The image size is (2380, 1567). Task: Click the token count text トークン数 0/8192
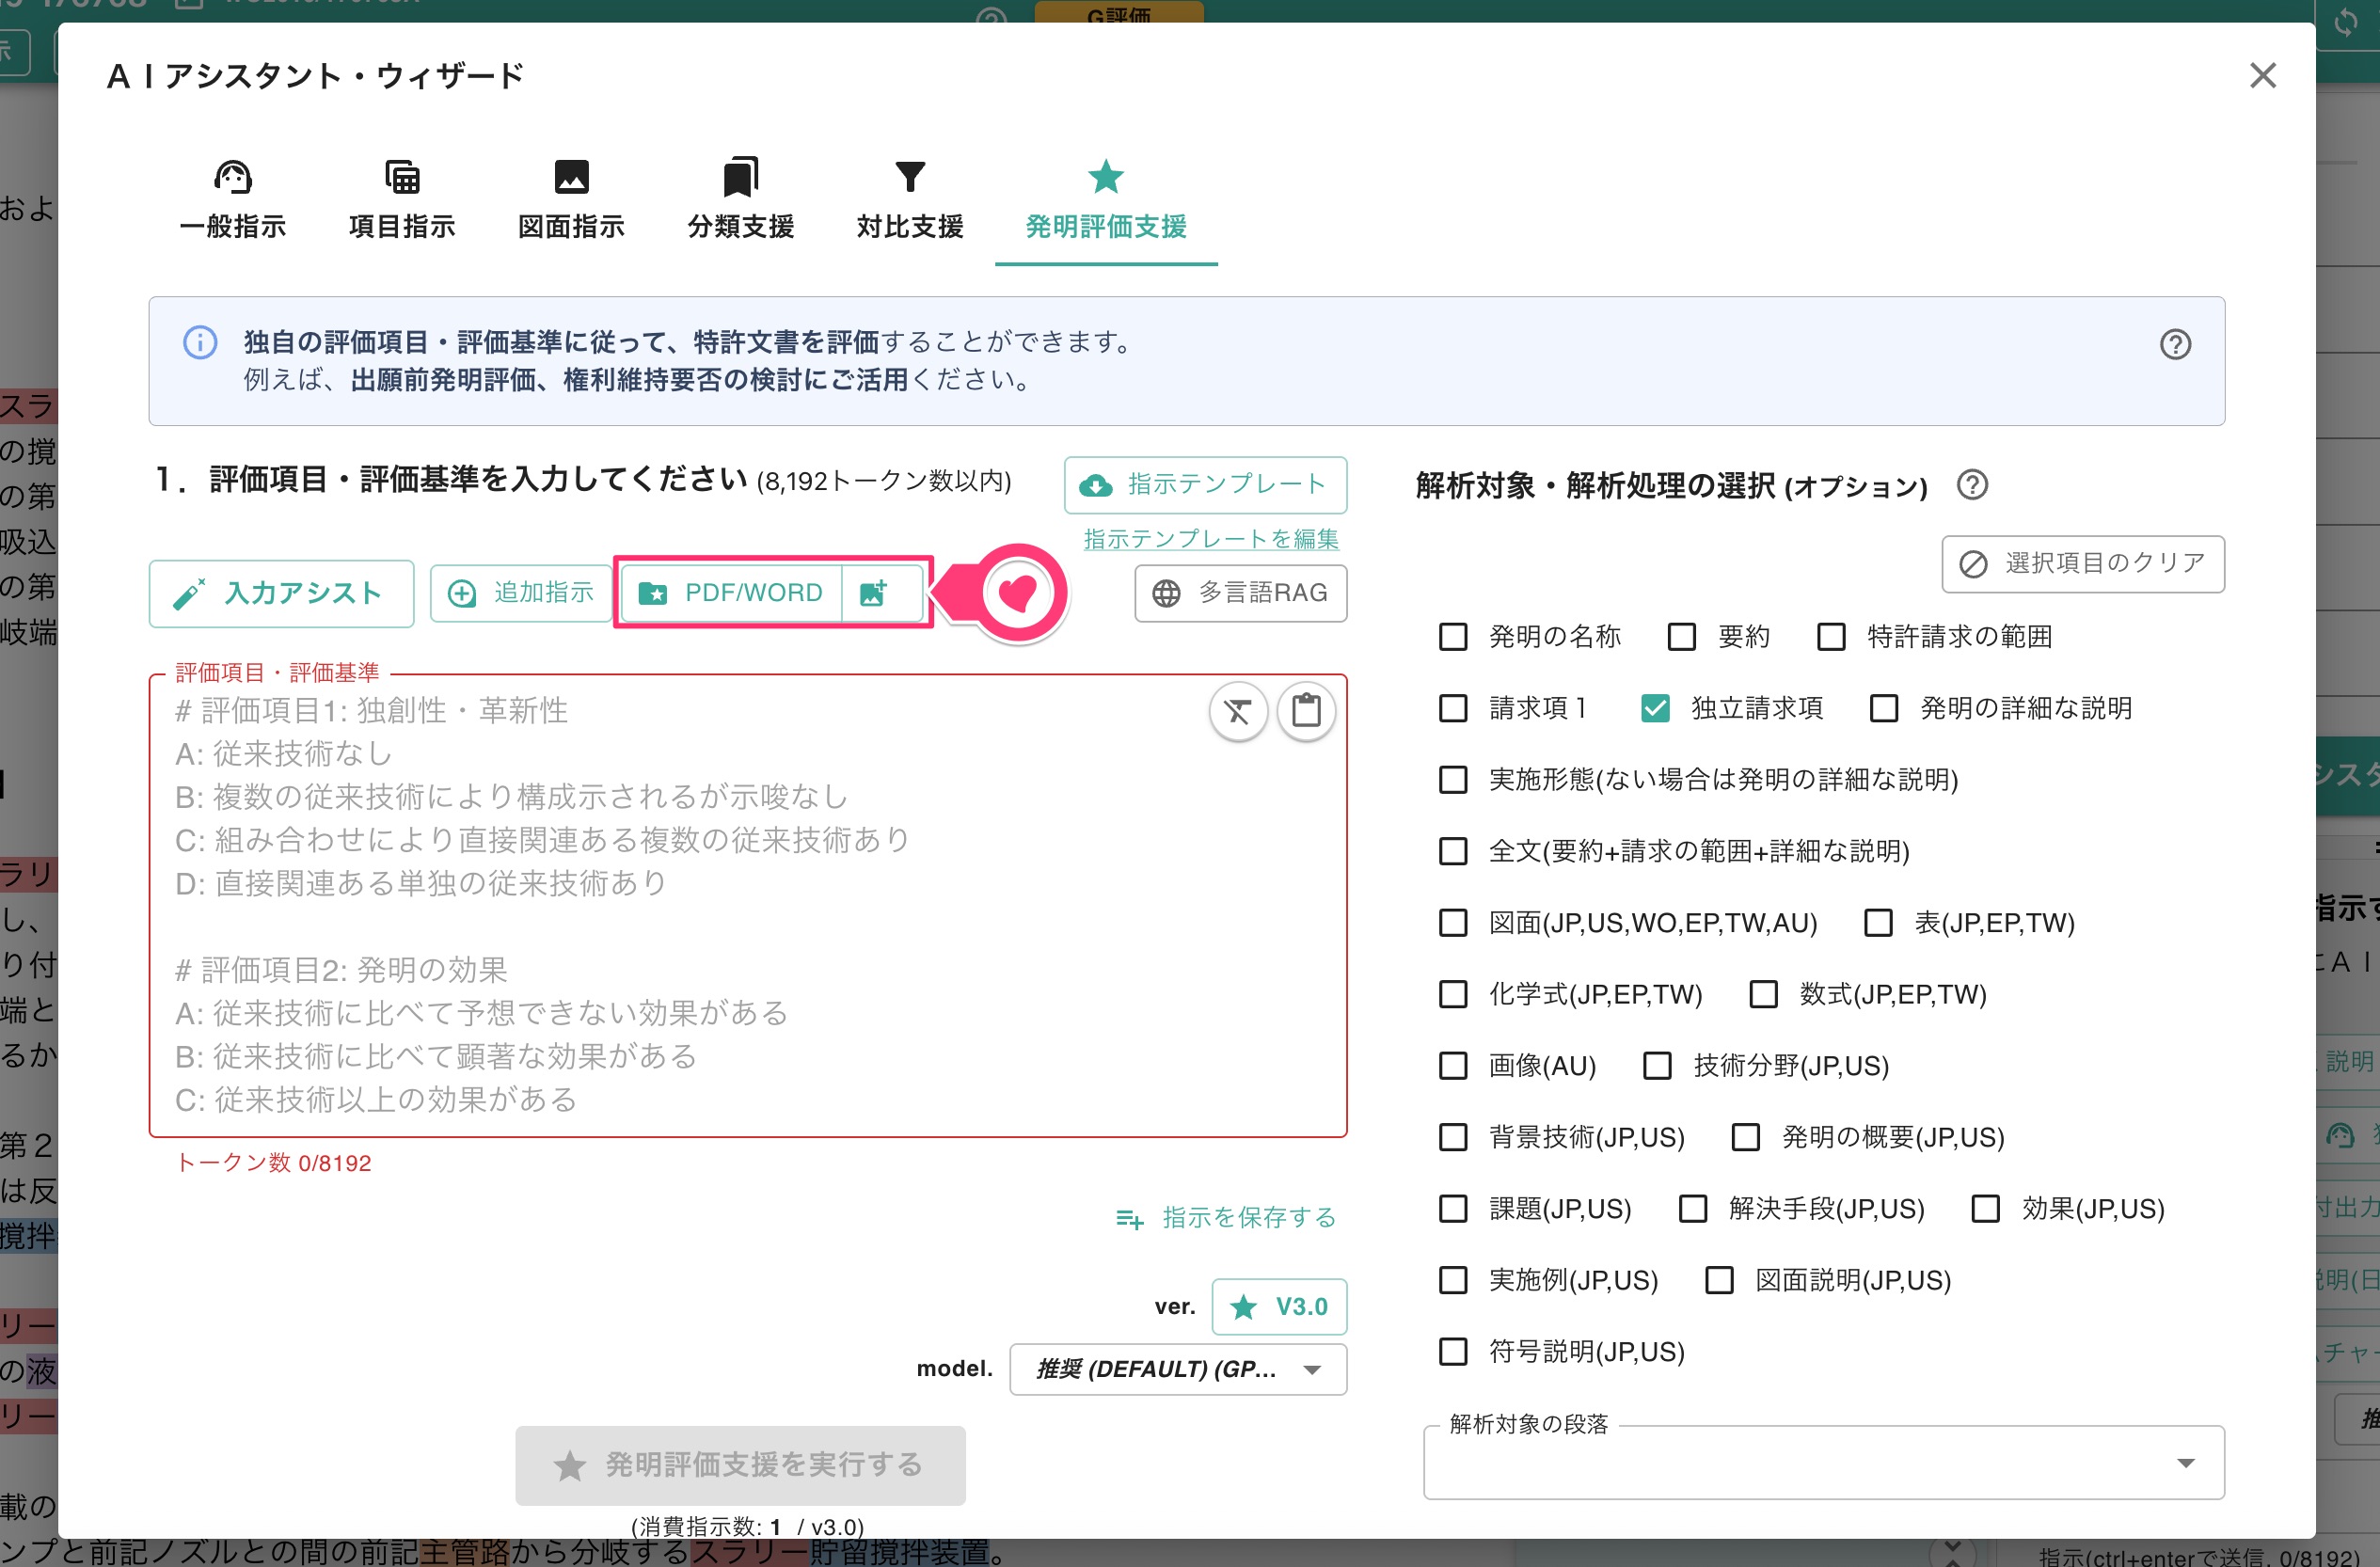(274, 1163)
